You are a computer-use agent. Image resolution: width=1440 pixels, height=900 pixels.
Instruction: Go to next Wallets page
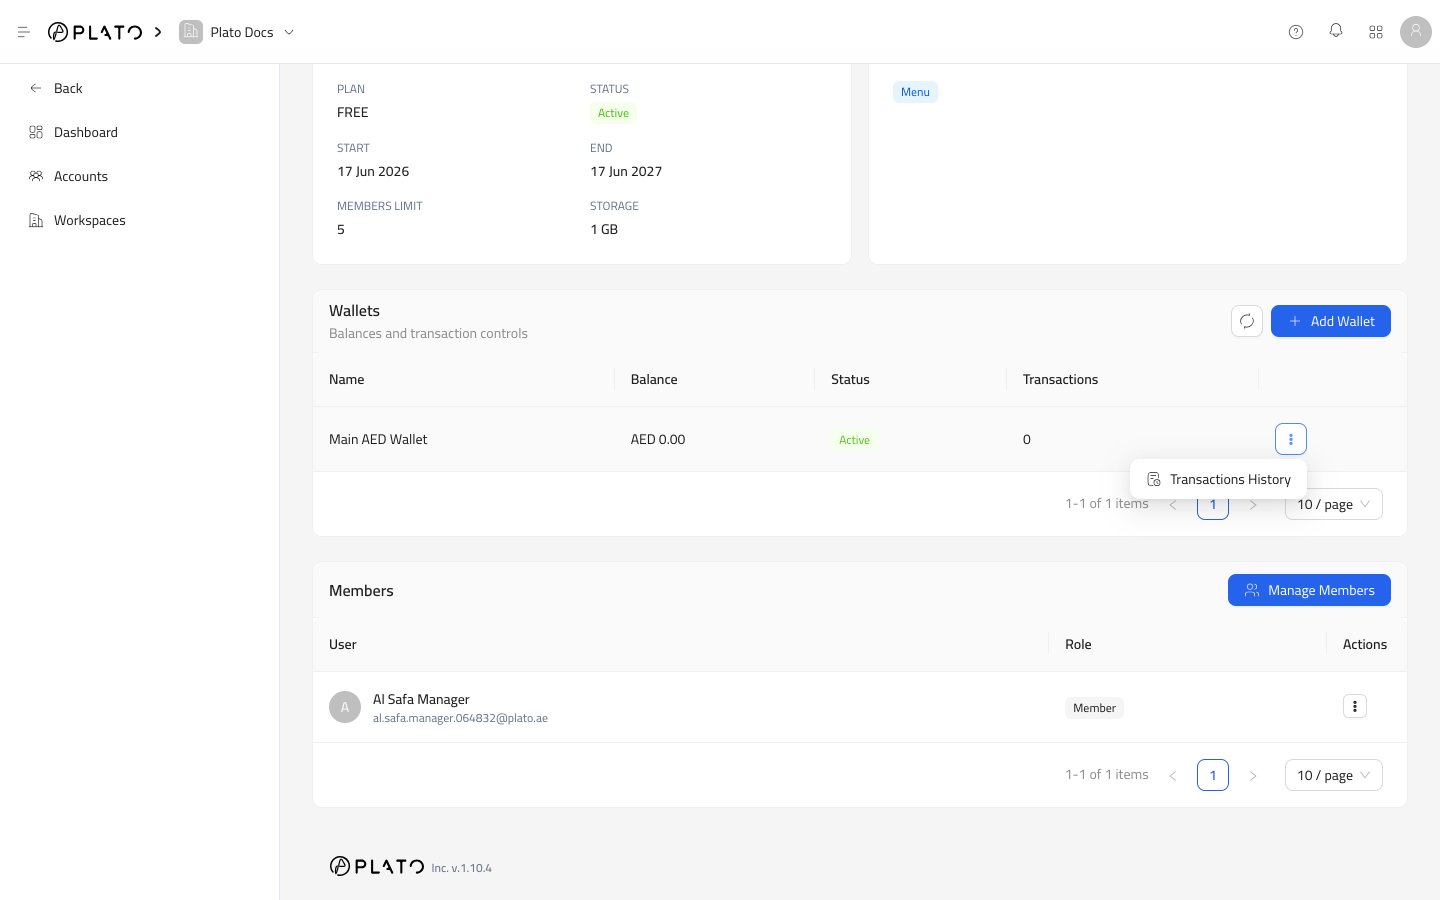pos(1253,504)
